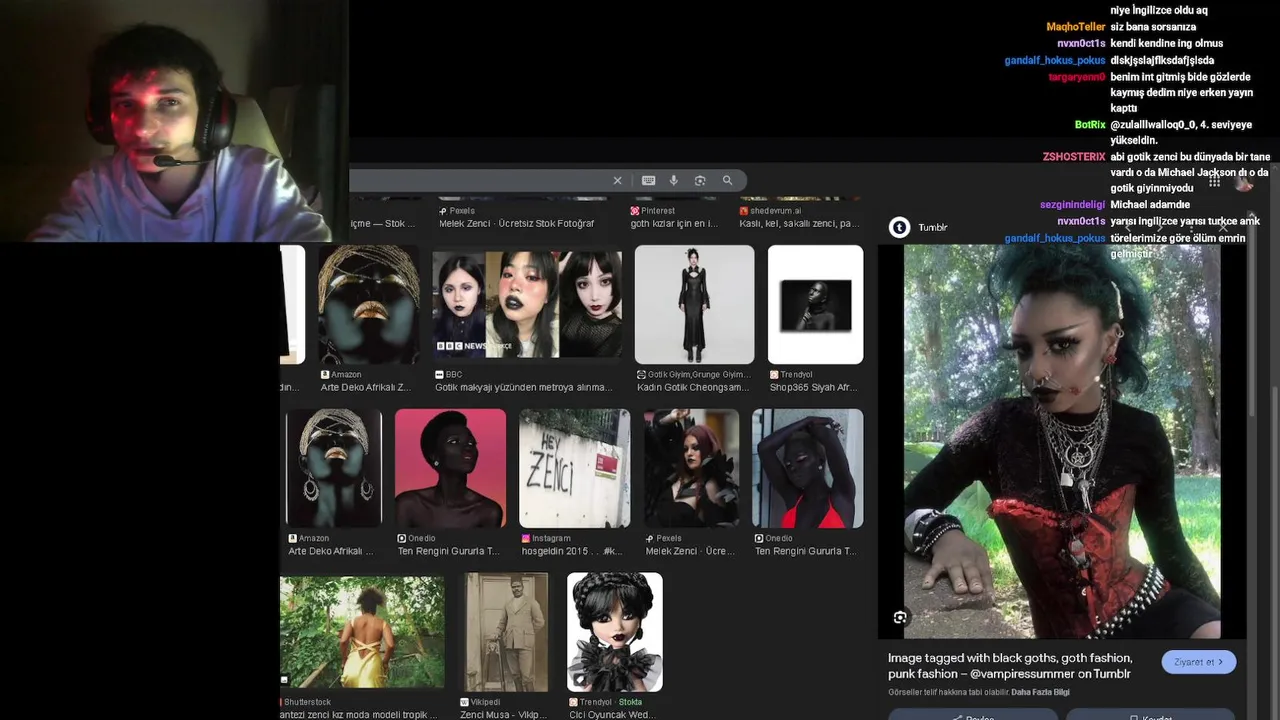This screenshot has height=720, width=1280.
Task: Open the BBC gothic makeup faces thumbnail
Action: pos(527,305)
